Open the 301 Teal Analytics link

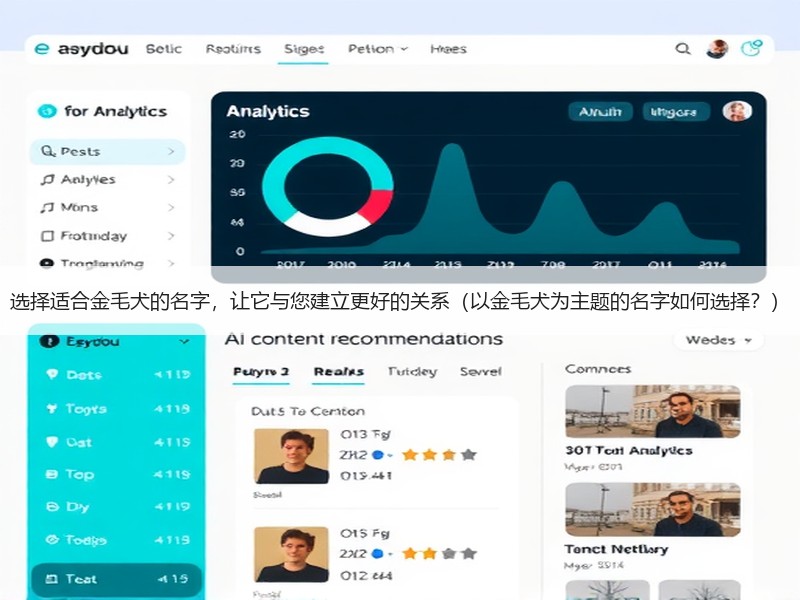629,451
